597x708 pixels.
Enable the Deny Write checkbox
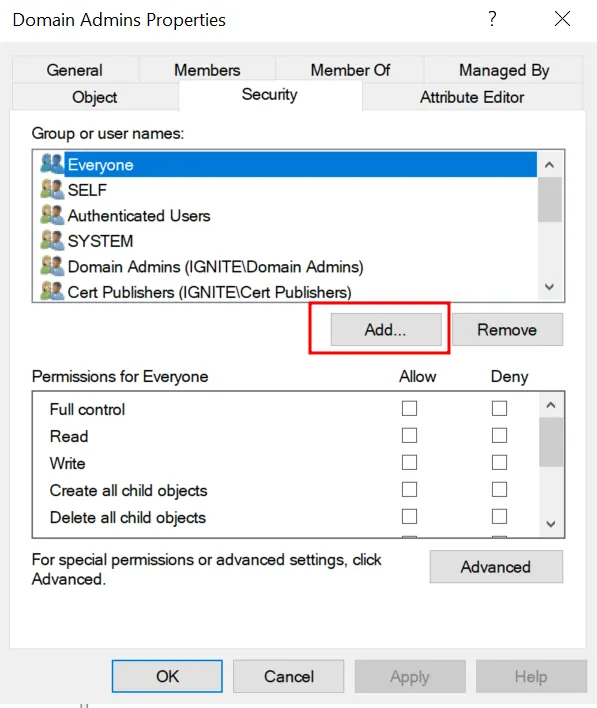click(x=499, y=463)
